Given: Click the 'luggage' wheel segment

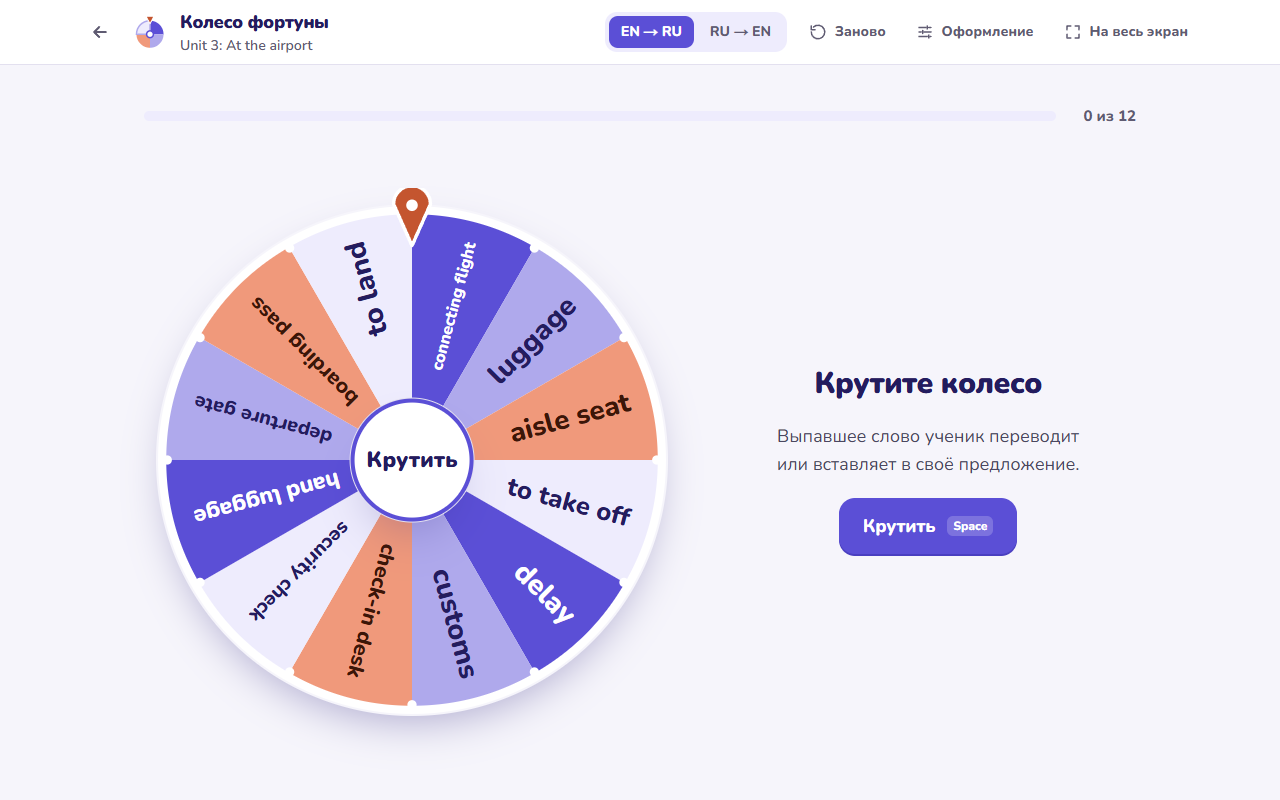Looking at the screenshot, I should tap(533, 340).
